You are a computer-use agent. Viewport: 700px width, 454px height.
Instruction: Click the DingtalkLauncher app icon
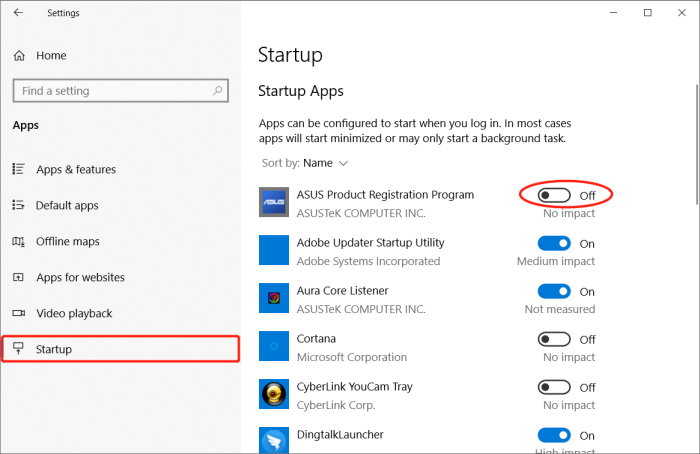[274, 440]
